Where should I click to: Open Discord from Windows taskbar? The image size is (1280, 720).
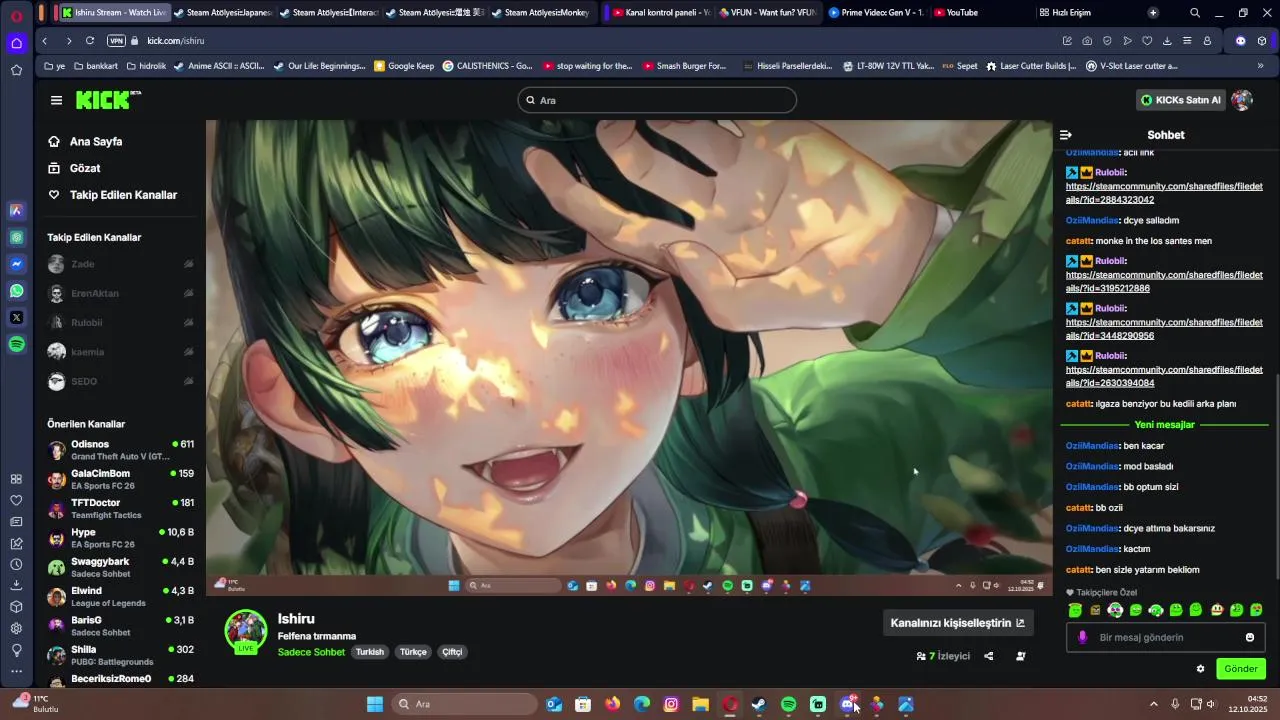point(848,704)
